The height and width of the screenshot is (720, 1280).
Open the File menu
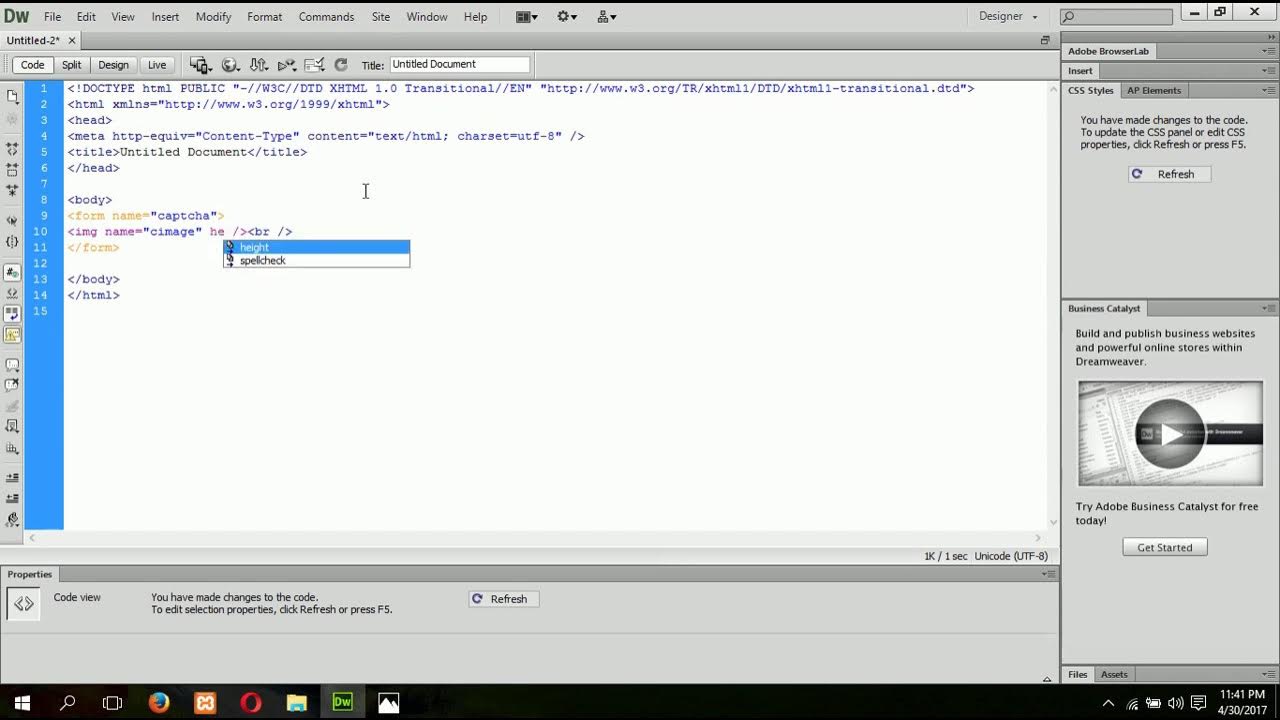pos(52,17)
